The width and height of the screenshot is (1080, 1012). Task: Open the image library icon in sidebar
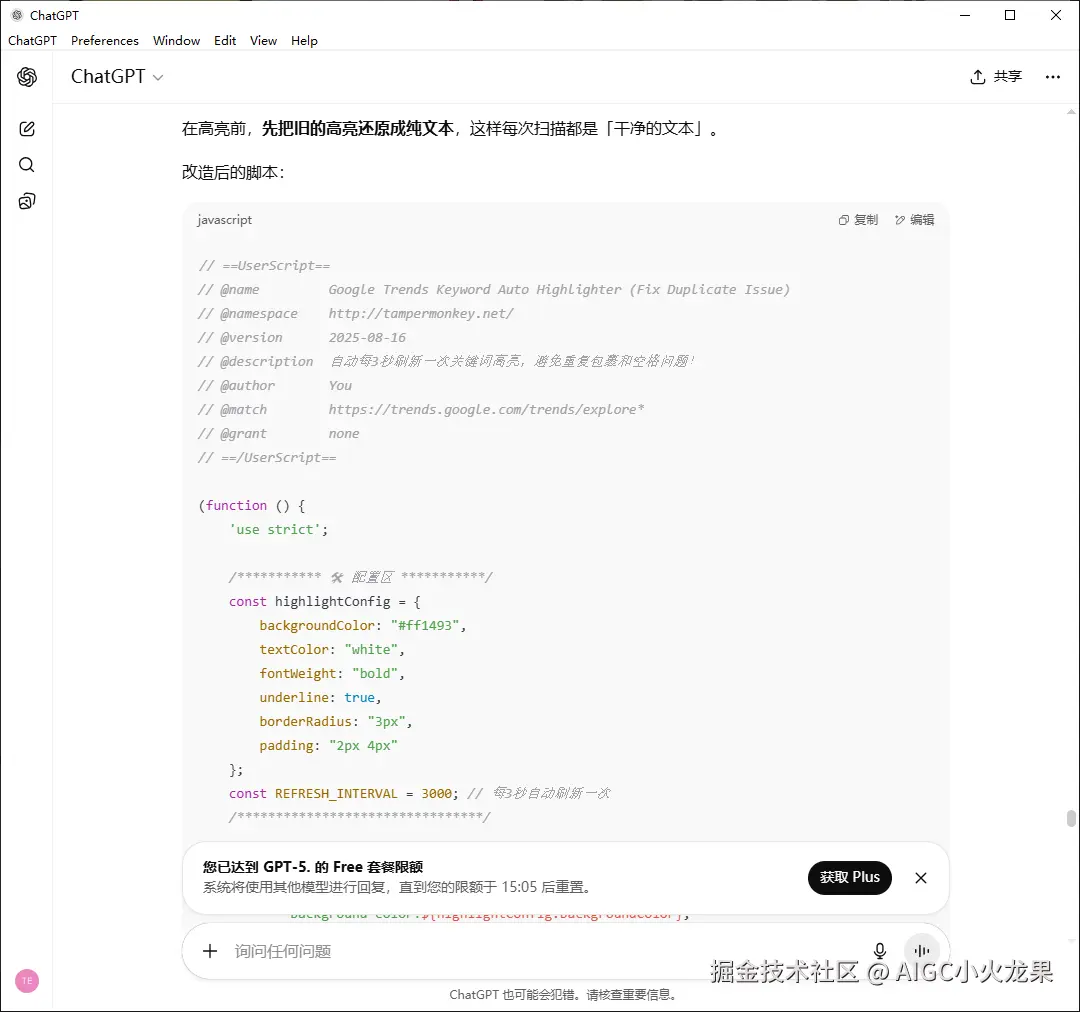coord(26,200)
